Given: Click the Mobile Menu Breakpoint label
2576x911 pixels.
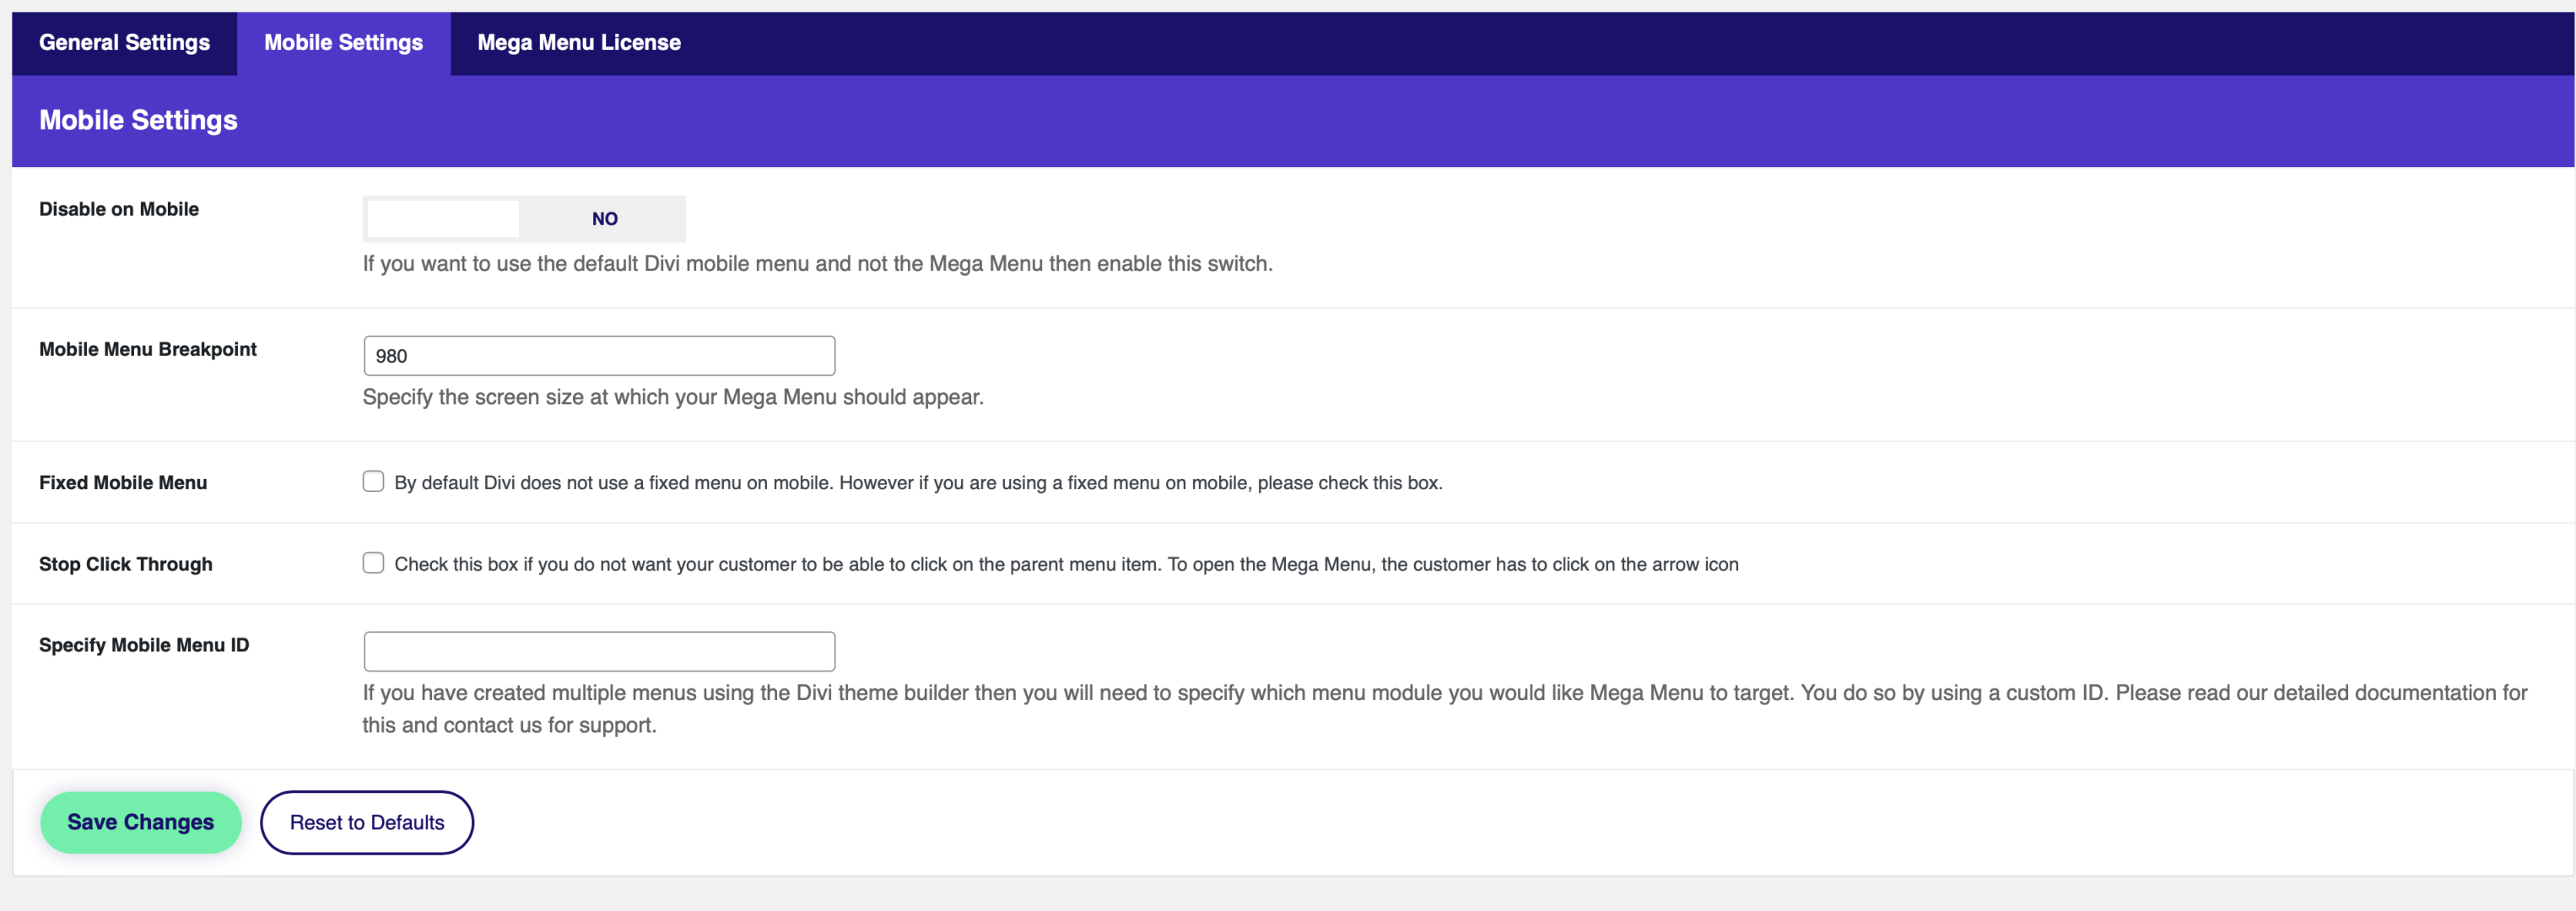Looking at the screenshot, I should click(x=148, y=349).
